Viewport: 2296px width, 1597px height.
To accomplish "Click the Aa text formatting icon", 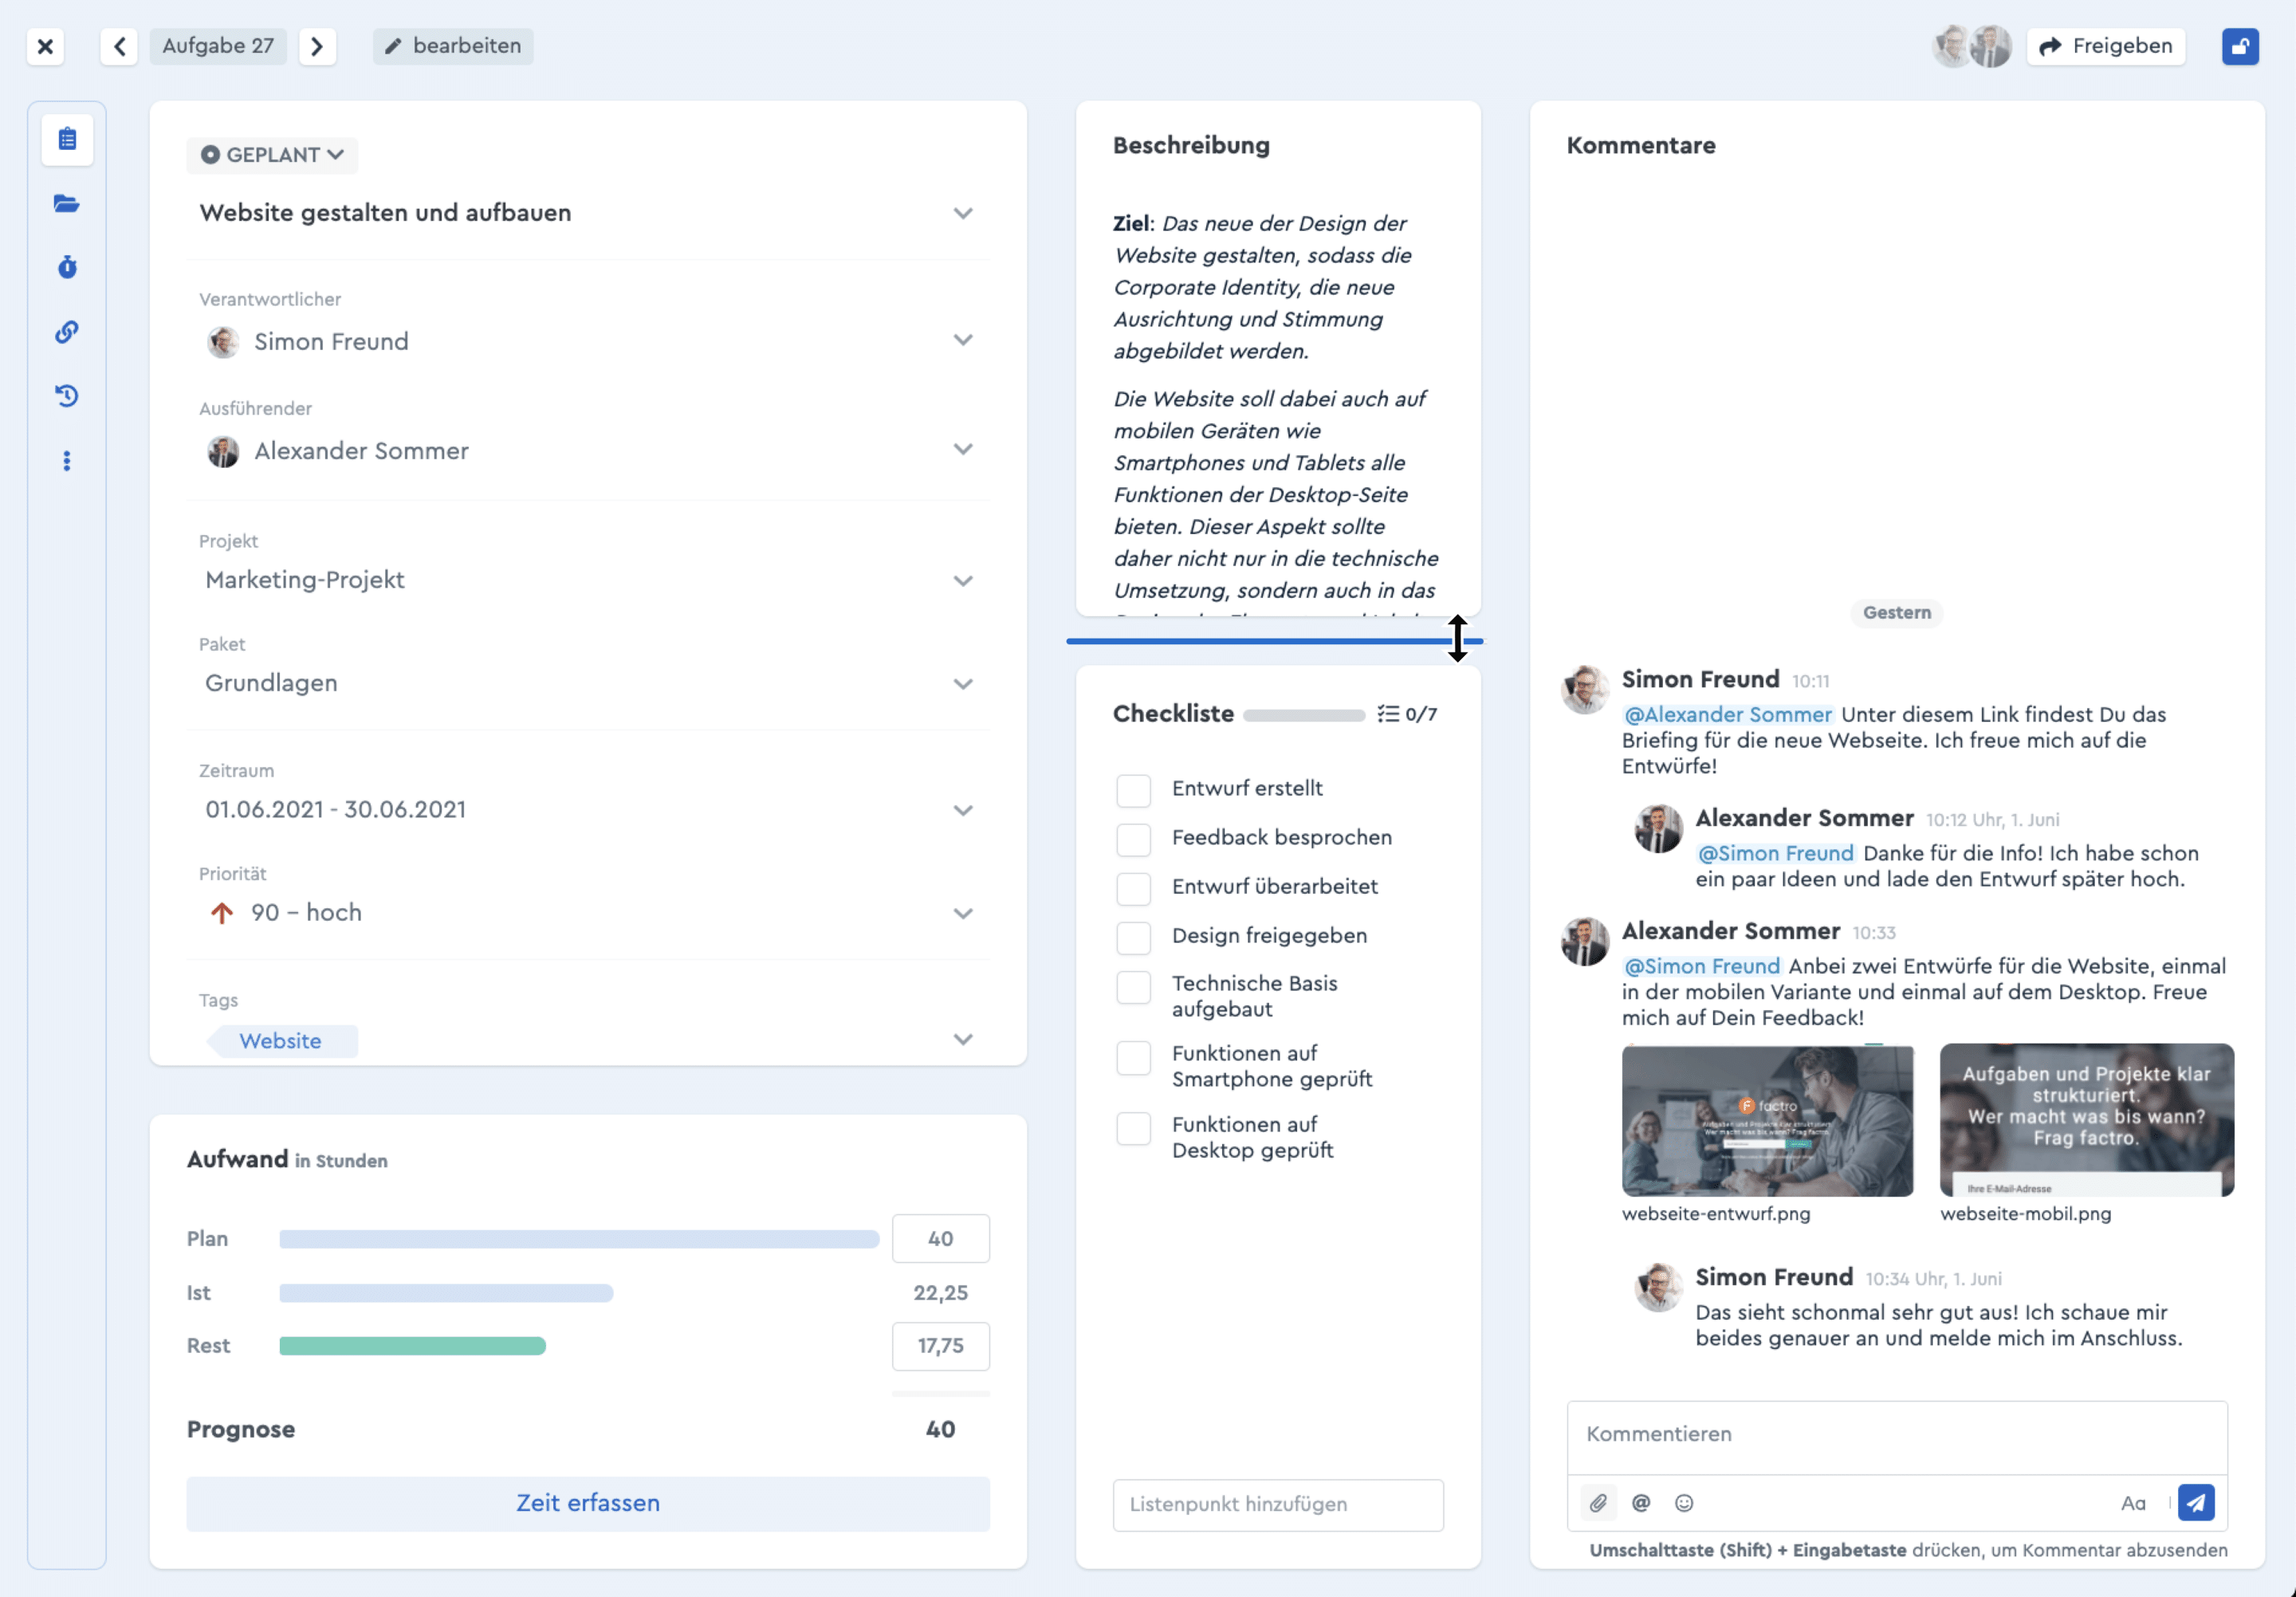I will point(2132,1502).
